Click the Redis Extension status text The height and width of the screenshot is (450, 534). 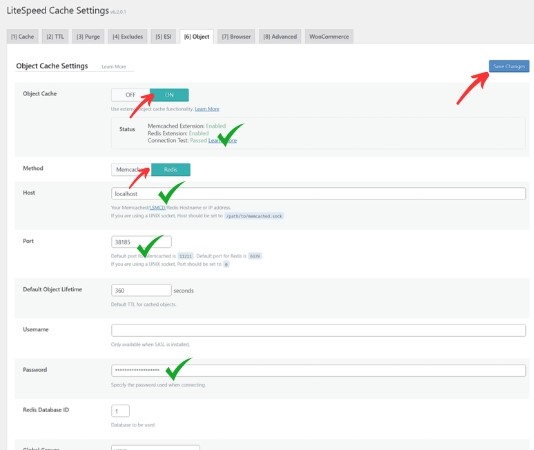178,133
